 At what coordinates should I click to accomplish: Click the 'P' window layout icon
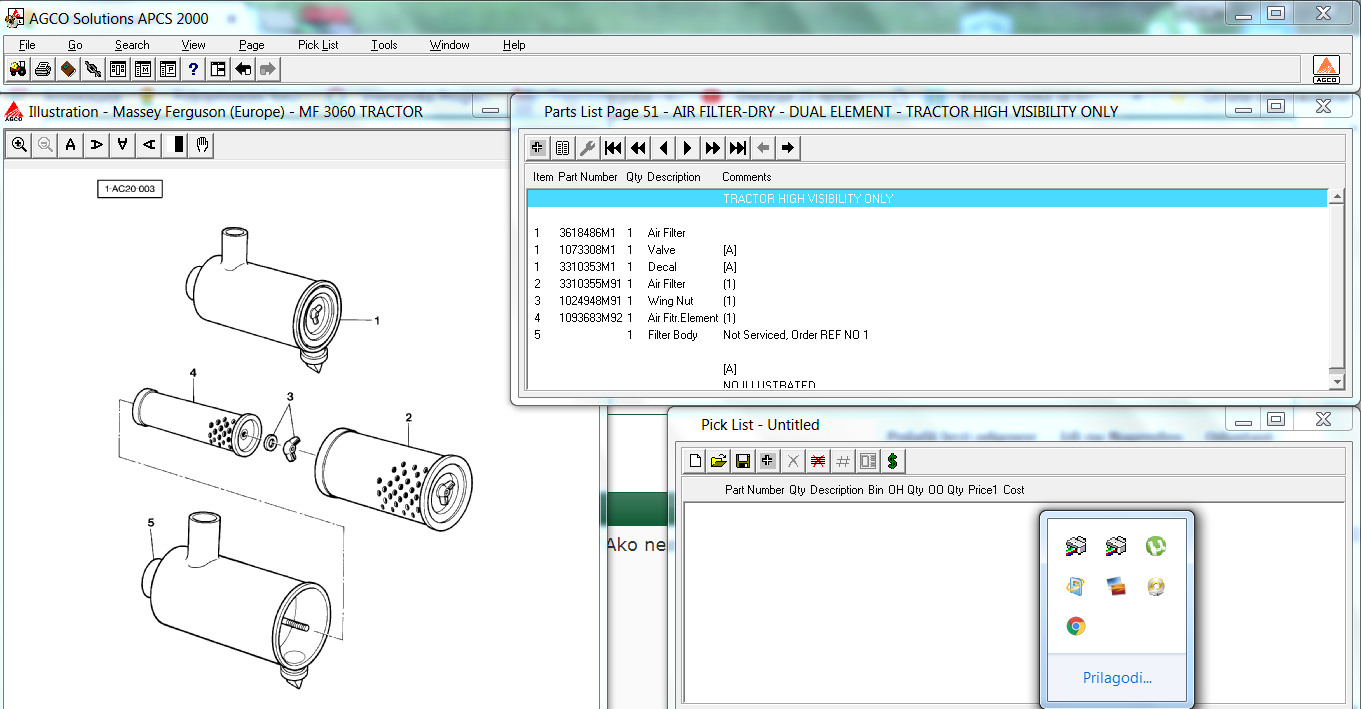point(168,69)
